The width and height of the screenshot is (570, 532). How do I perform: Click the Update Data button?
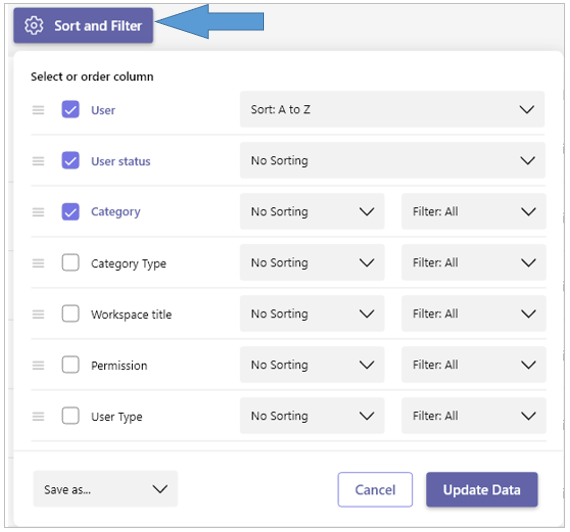click(482, 489)
